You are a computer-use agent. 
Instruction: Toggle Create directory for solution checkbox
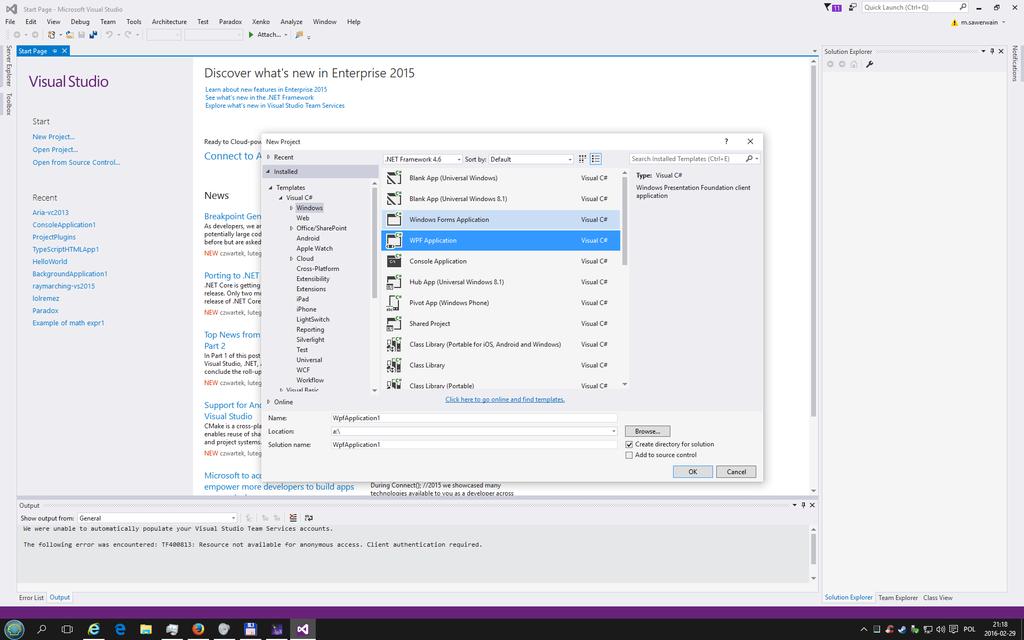click(x=629, y=444)
